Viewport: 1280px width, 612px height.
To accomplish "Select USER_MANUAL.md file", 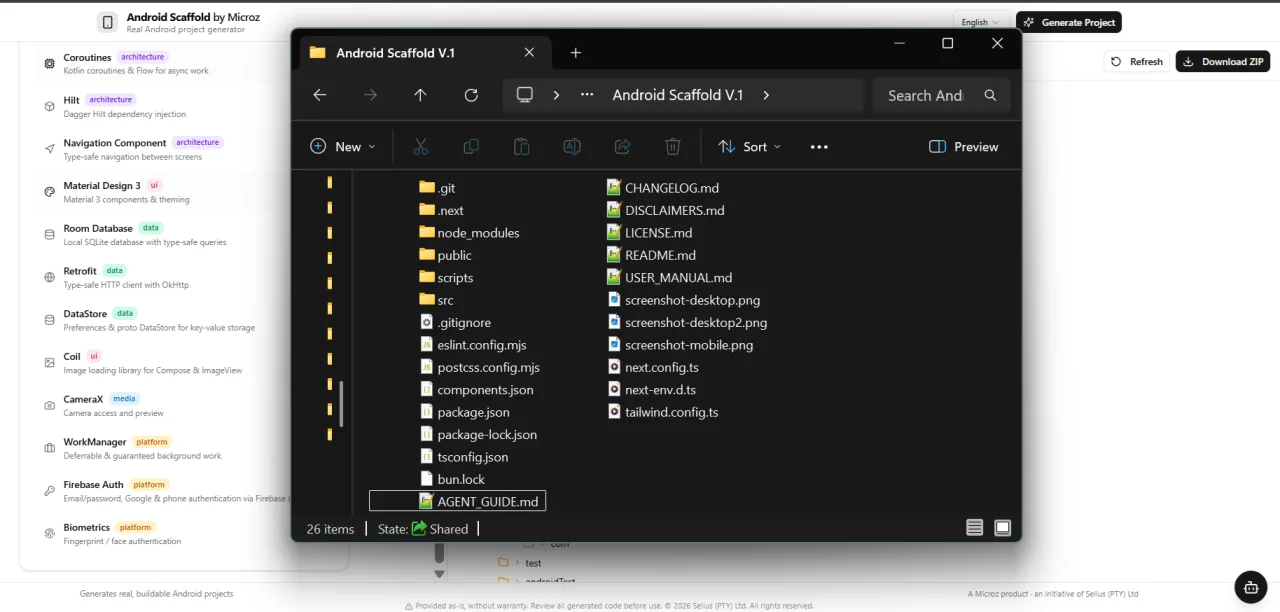I will 670,277.
